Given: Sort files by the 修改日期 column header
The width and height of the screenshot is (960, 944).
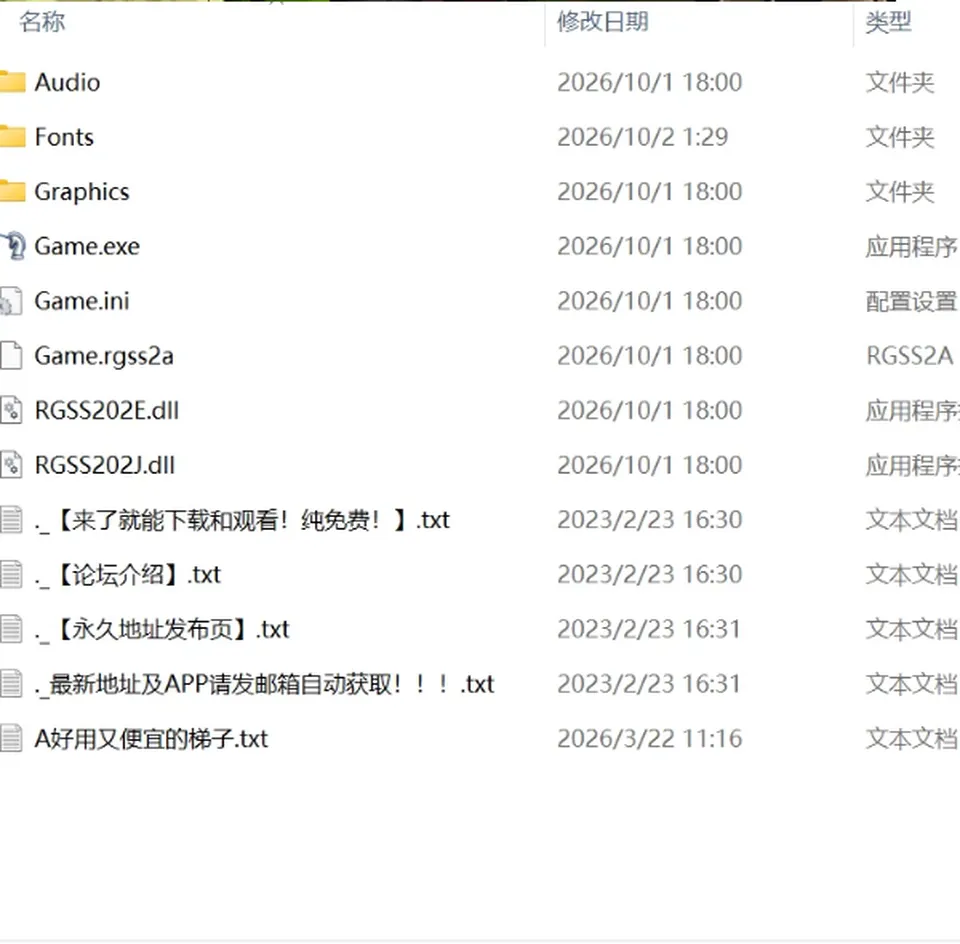Looking at the screenshot, I should point(602,22).
